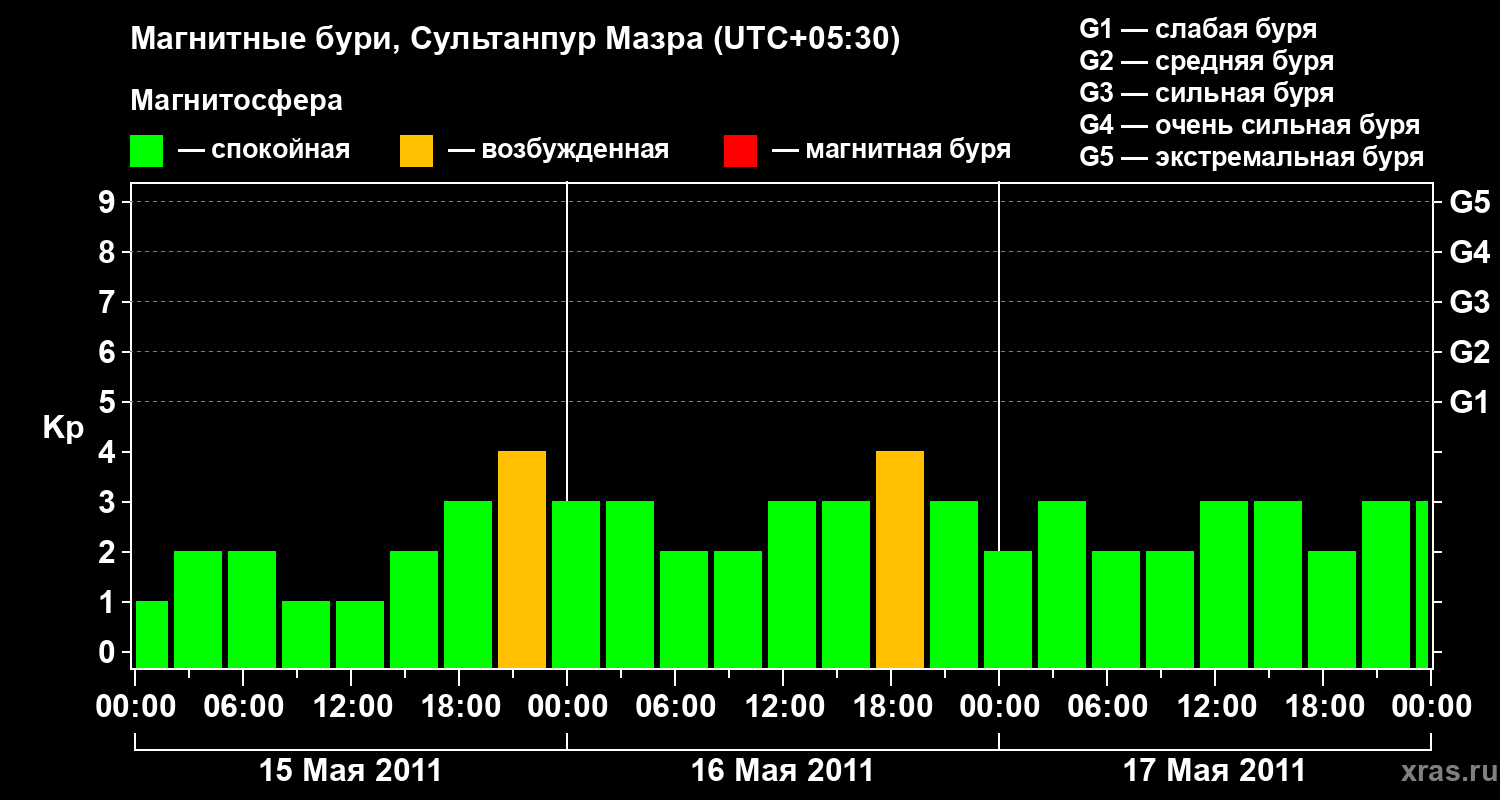Click the 'Kp' axis title
The width and height of the screenshot is (1500, 800).
[63, 428]
